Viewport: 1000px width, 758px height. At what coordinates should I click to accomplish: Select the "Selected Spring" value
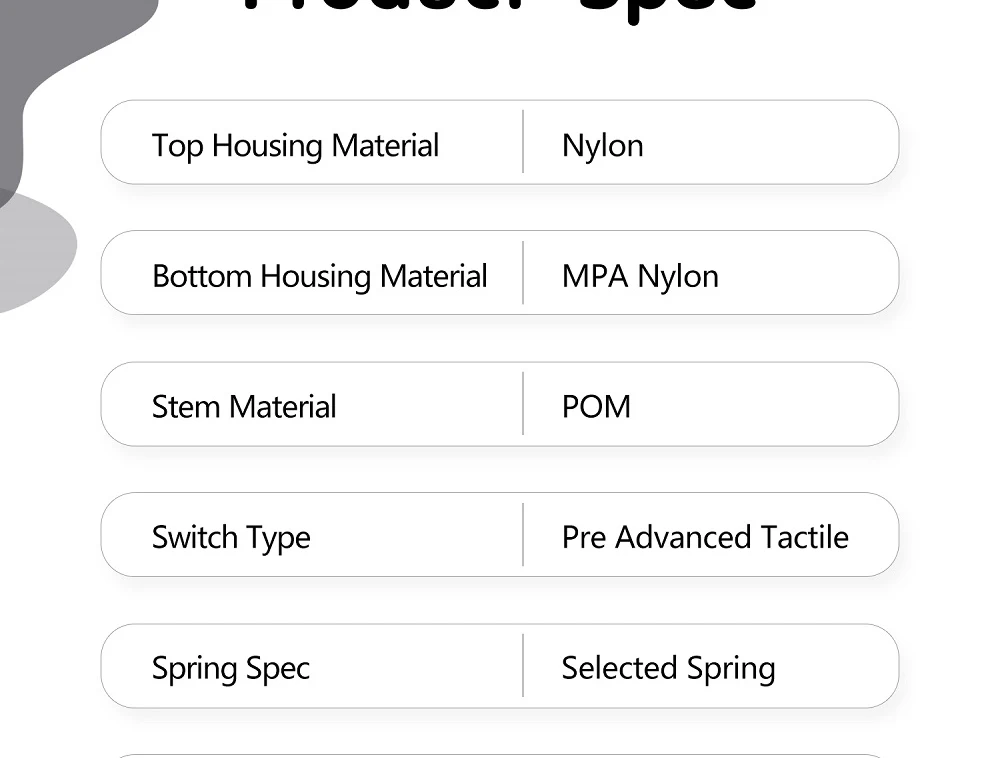coord(668,668)
